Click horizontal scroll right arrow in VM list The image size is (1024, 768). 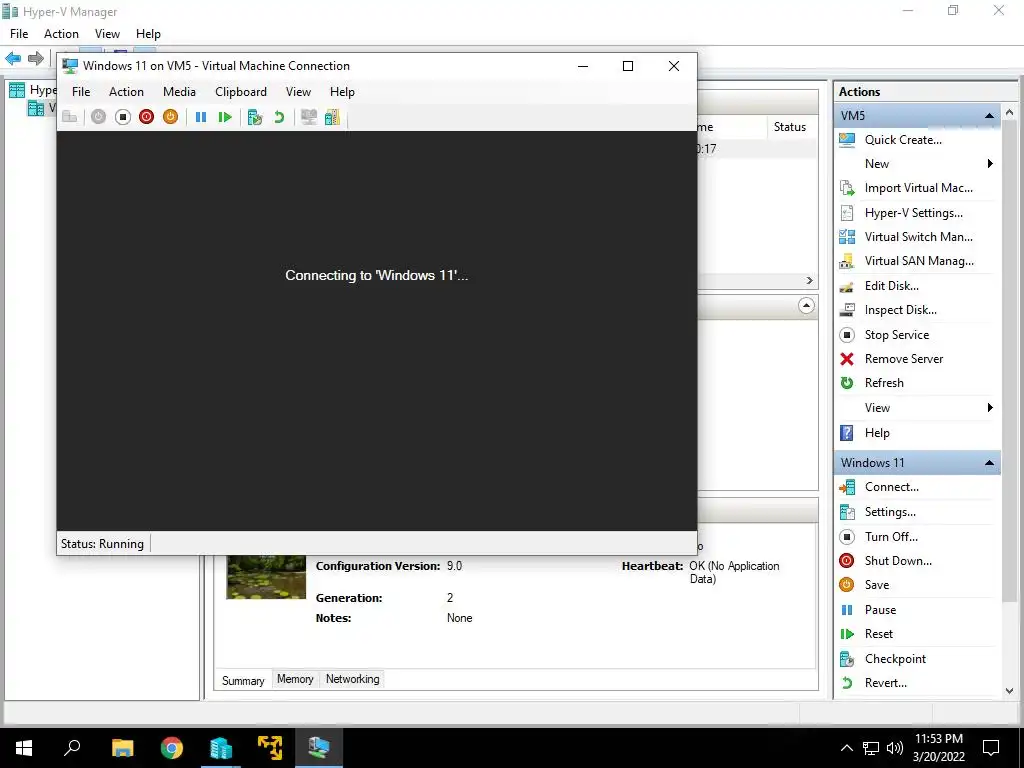810,281
